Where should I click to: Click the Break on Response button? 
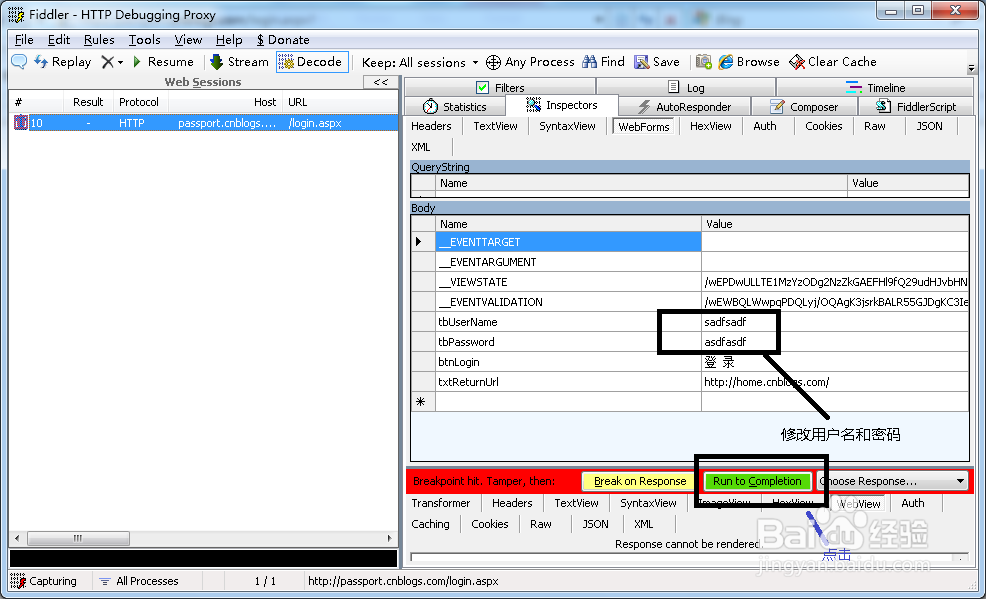640,481
